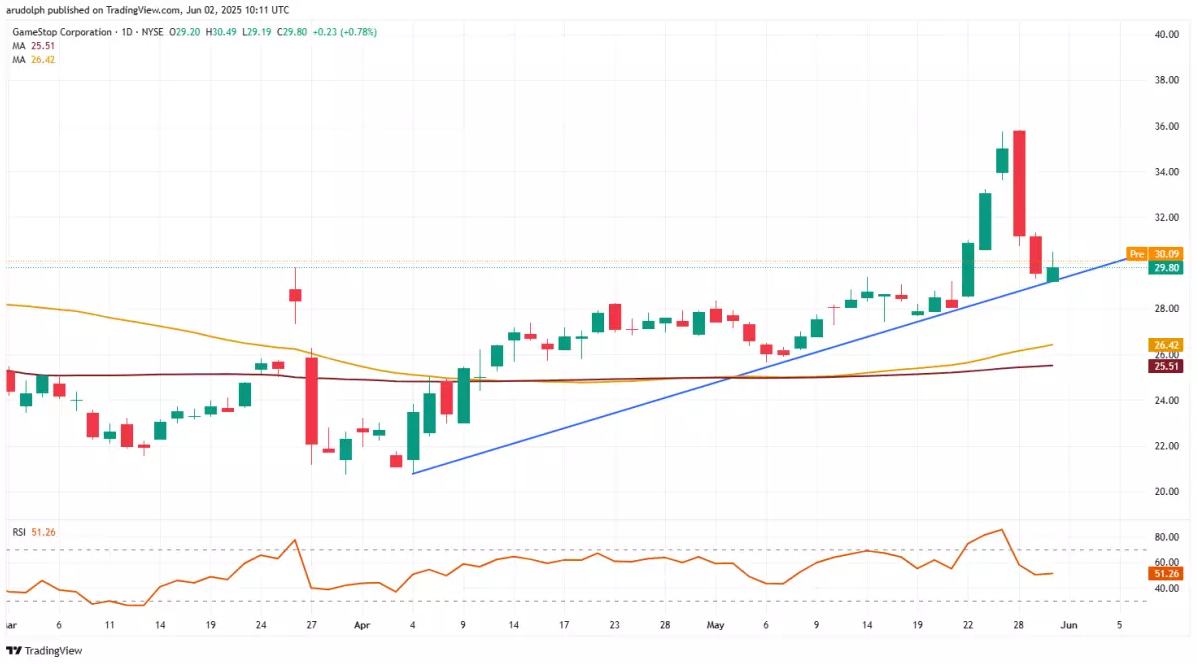The width and height of the screenshot is (1197, 664).
Task: Select the RSI 51.26 indicator legend
Action: pyautogui.click(x=34, y=532)
